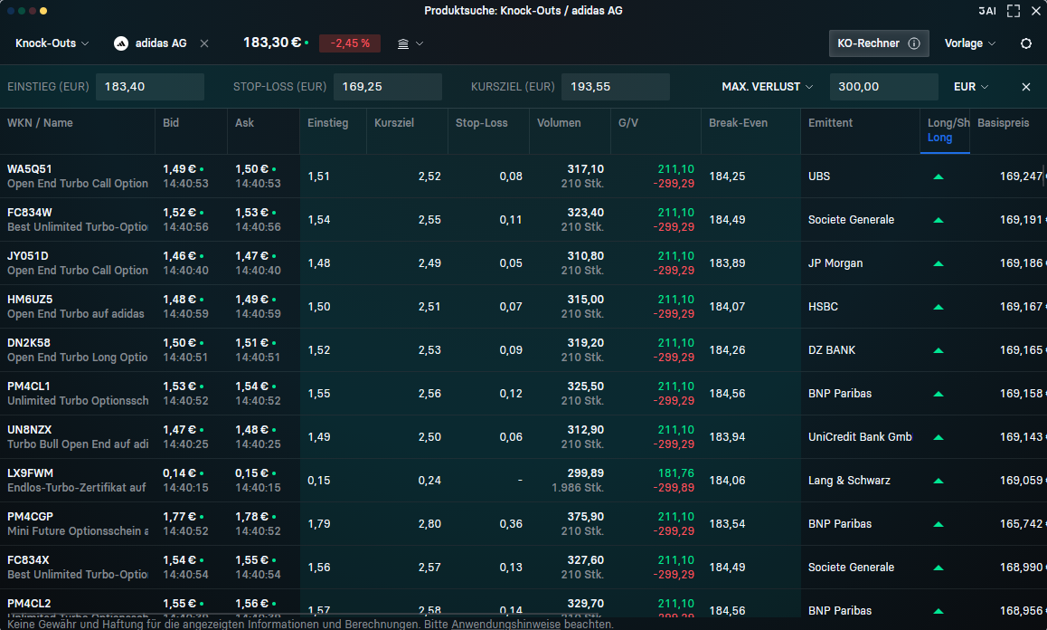
Task: Select product PM4CGP
Action: (x=30, y=516)
